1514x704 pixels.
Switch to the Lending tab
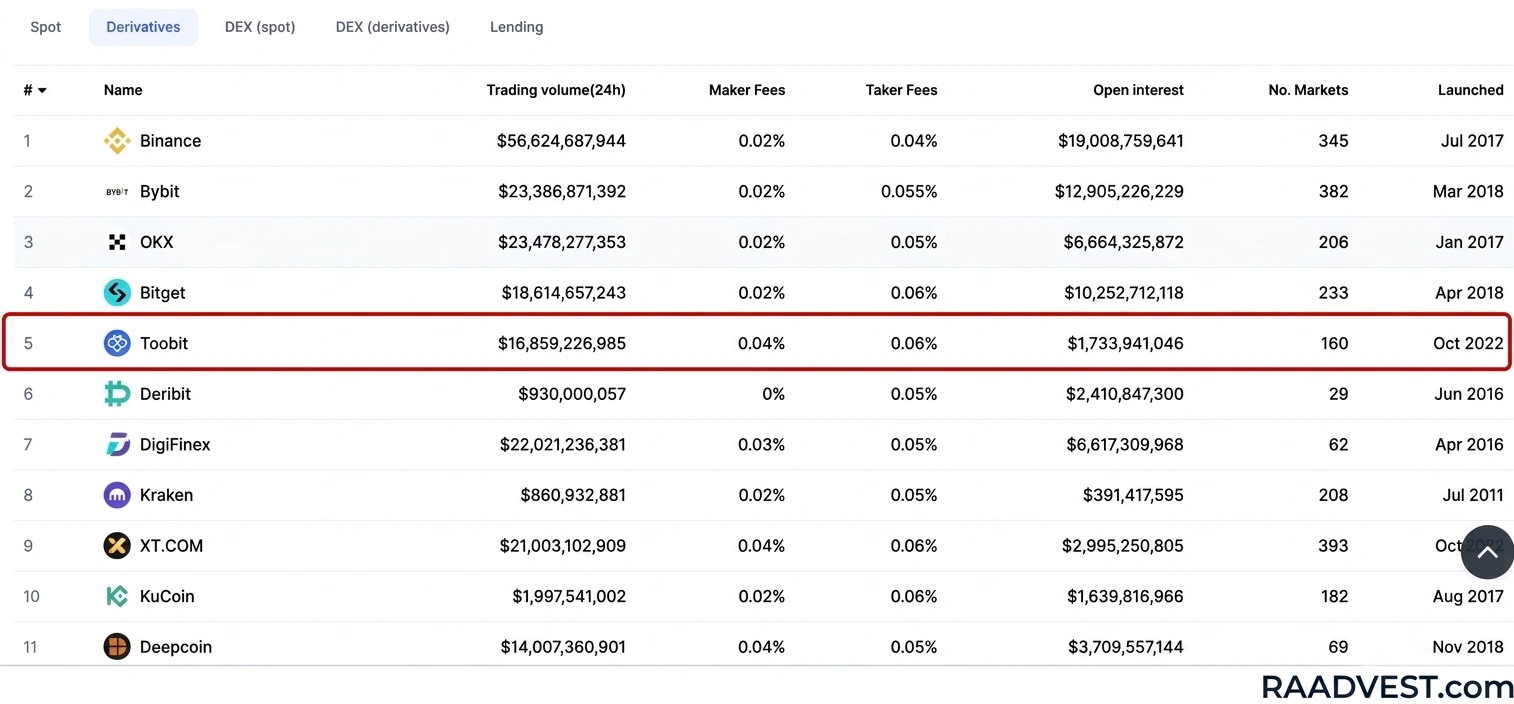pos(517,27)
